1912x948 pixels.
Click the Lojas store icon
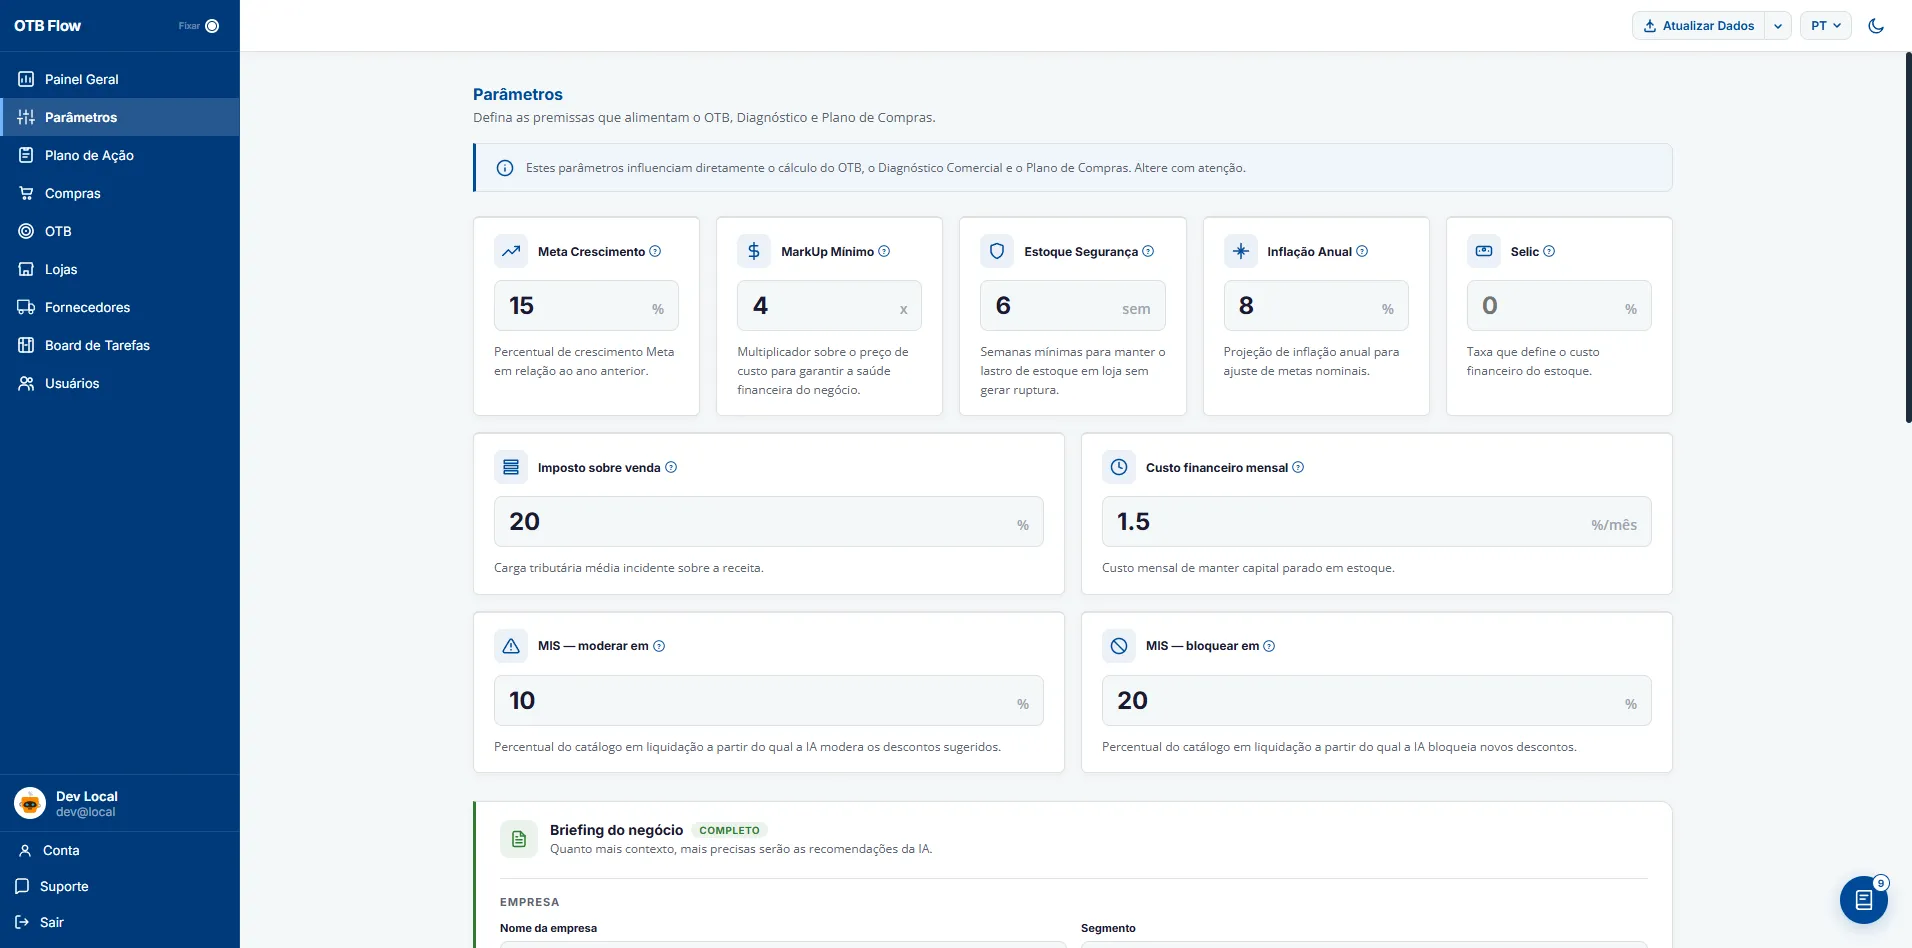point(26,269)
